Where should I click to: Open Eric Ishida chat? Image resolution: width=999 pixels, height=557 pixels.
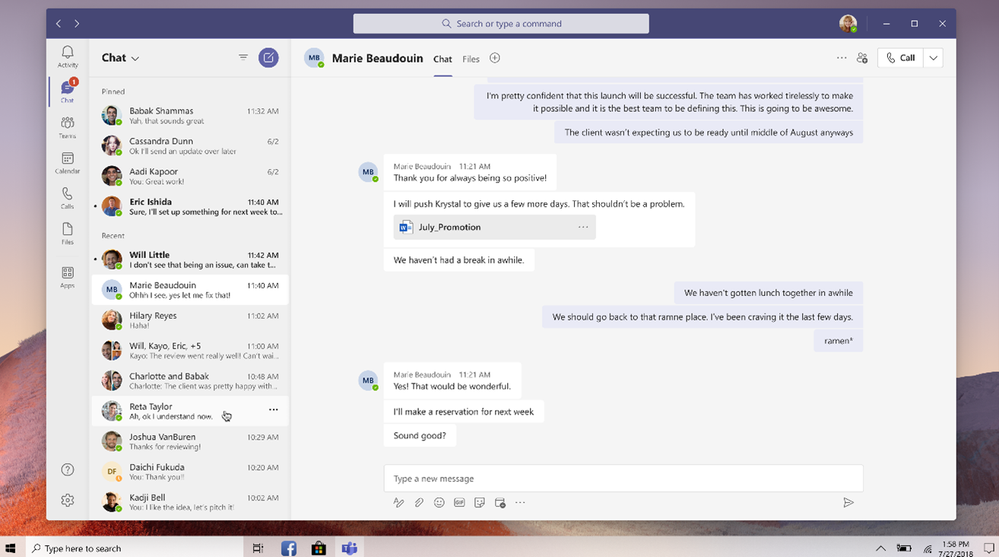click(190, 206)
